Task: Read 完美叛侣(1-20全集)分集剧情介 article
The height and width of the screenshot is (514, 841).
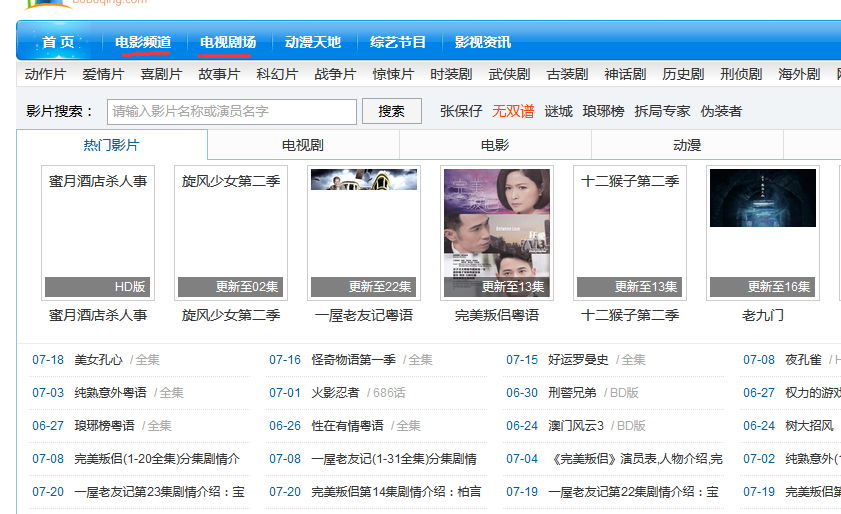Action: [157, 459]
